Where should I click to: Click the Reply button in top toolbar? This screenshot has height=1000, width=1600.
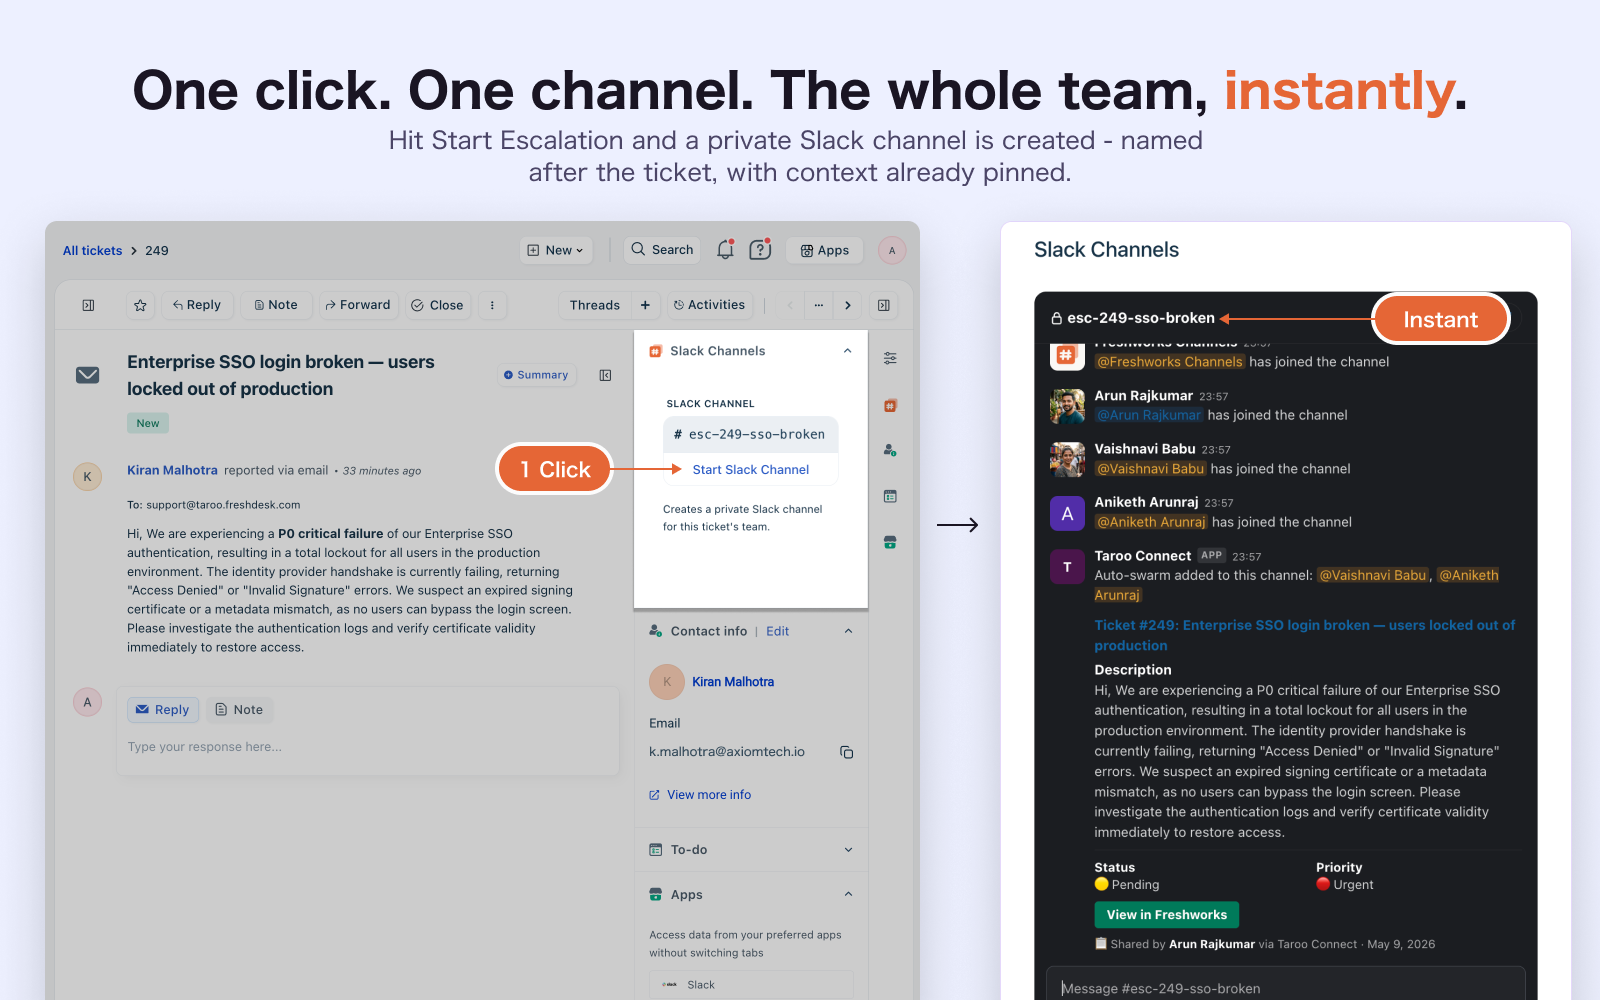[197, 305]
